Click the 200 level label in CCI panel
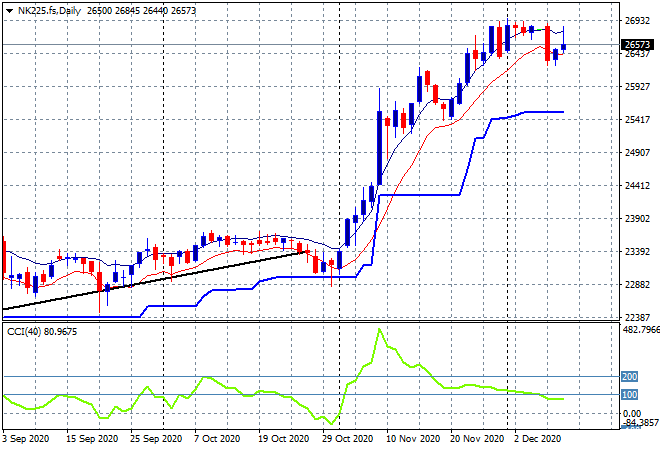Screen dimensions: 660x450 630,376
